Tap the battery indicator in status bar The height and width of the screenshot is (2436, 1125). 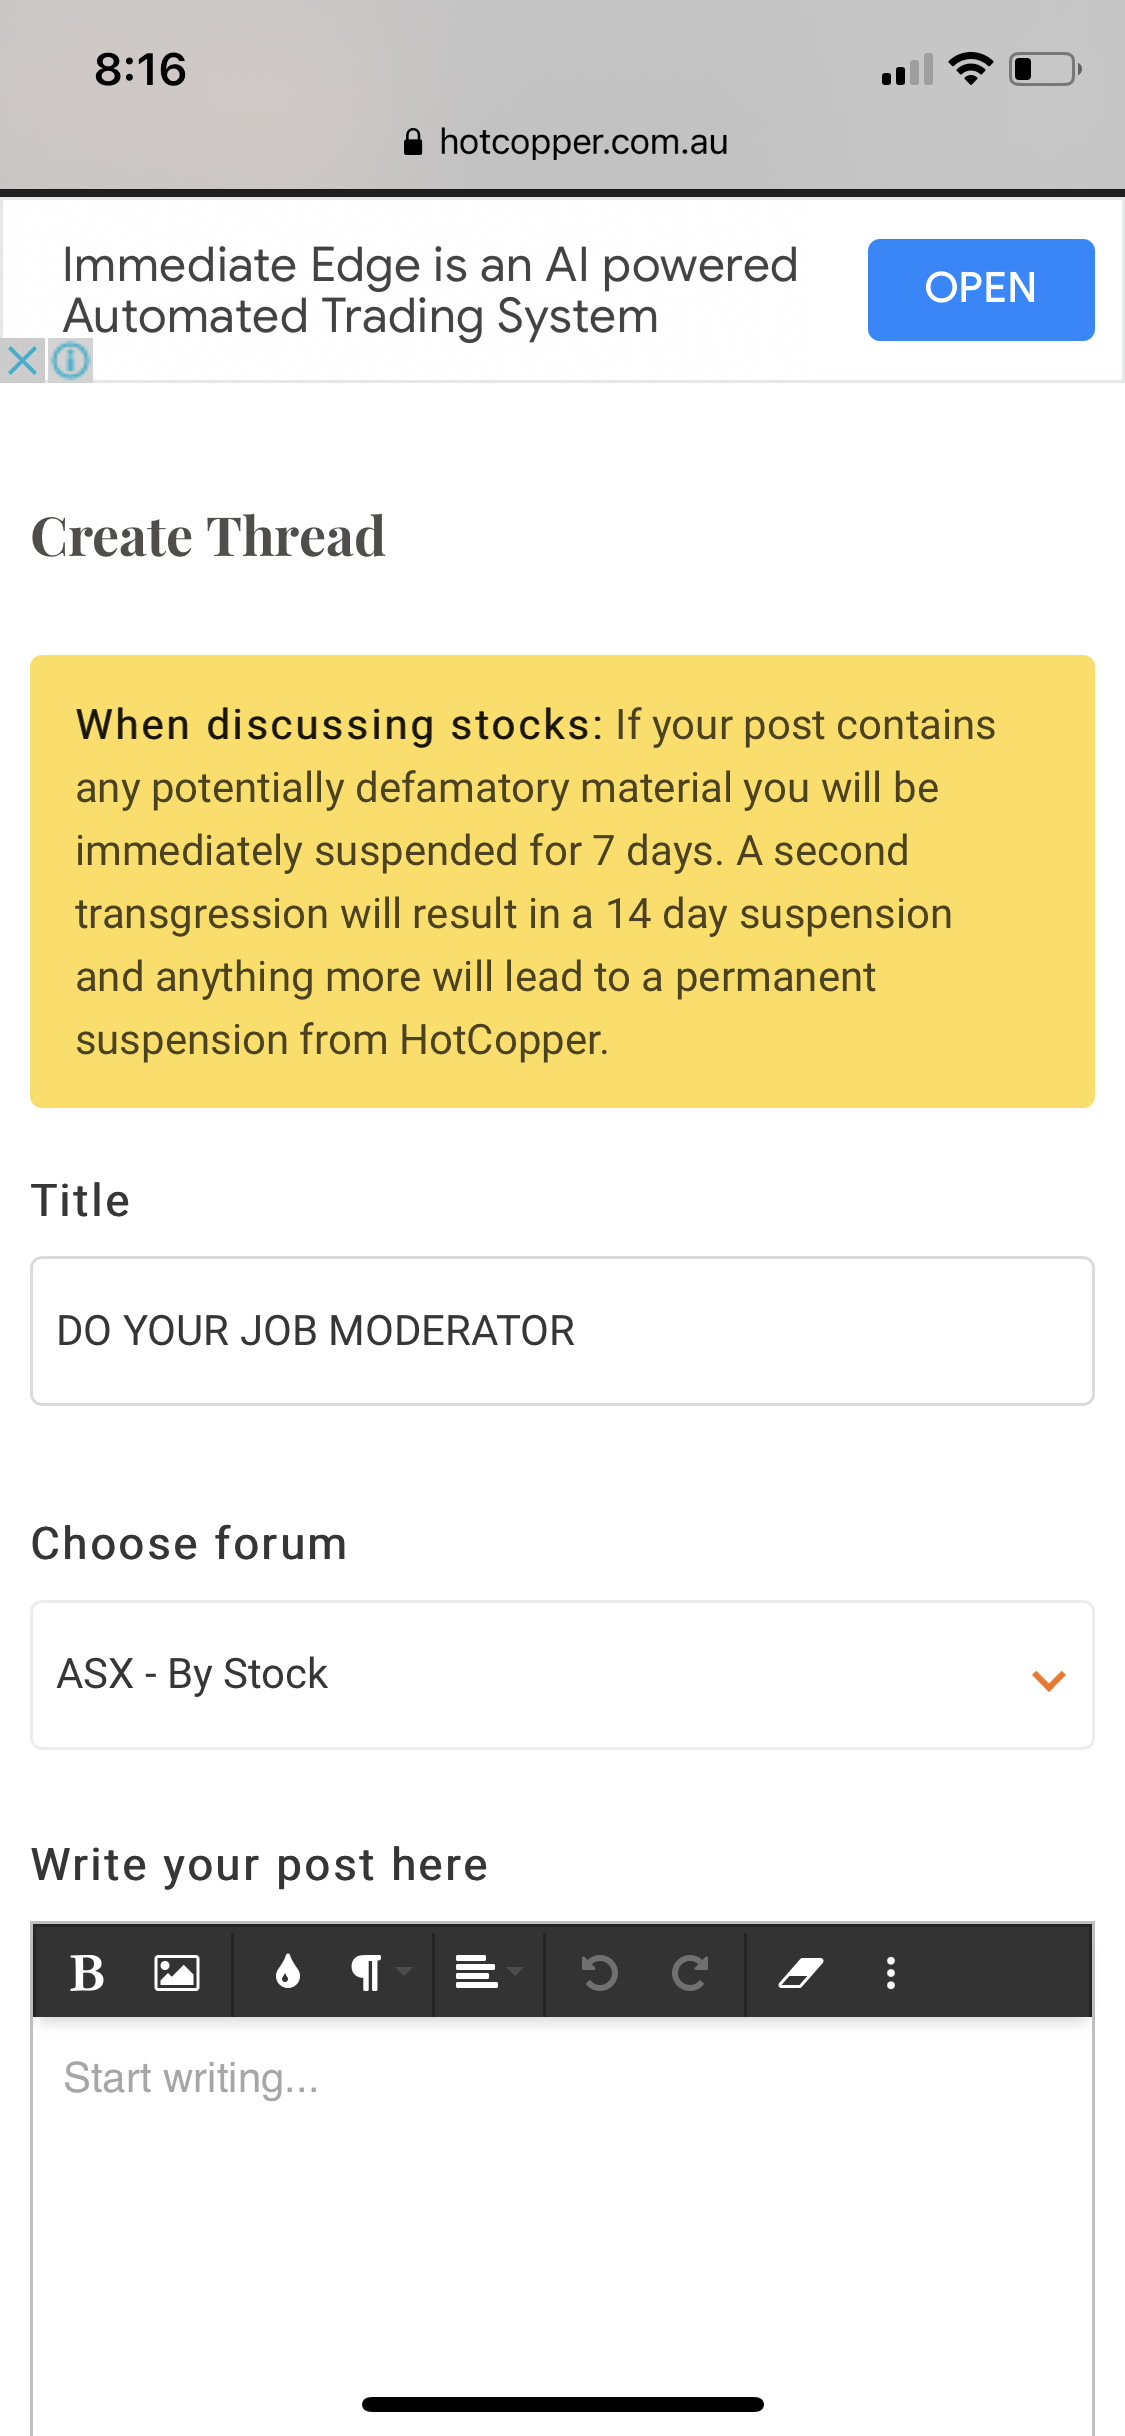(1044, 70)
